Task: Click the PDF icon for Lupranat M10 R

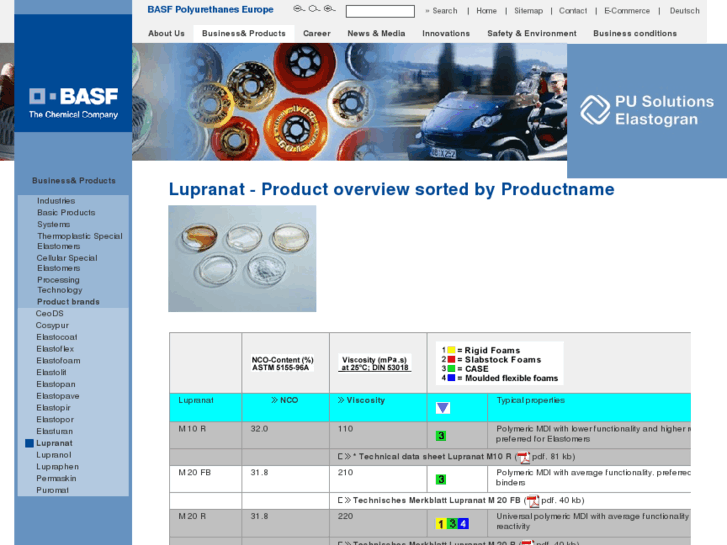Action: click(x=523, y=457)
